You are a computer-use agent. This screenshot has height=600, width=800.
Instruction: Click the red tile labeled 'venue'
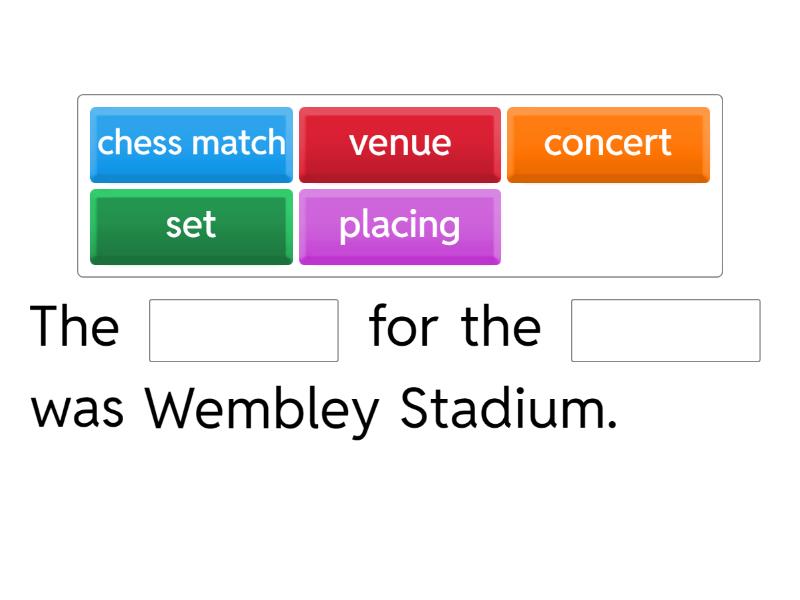tap(400, 144)
